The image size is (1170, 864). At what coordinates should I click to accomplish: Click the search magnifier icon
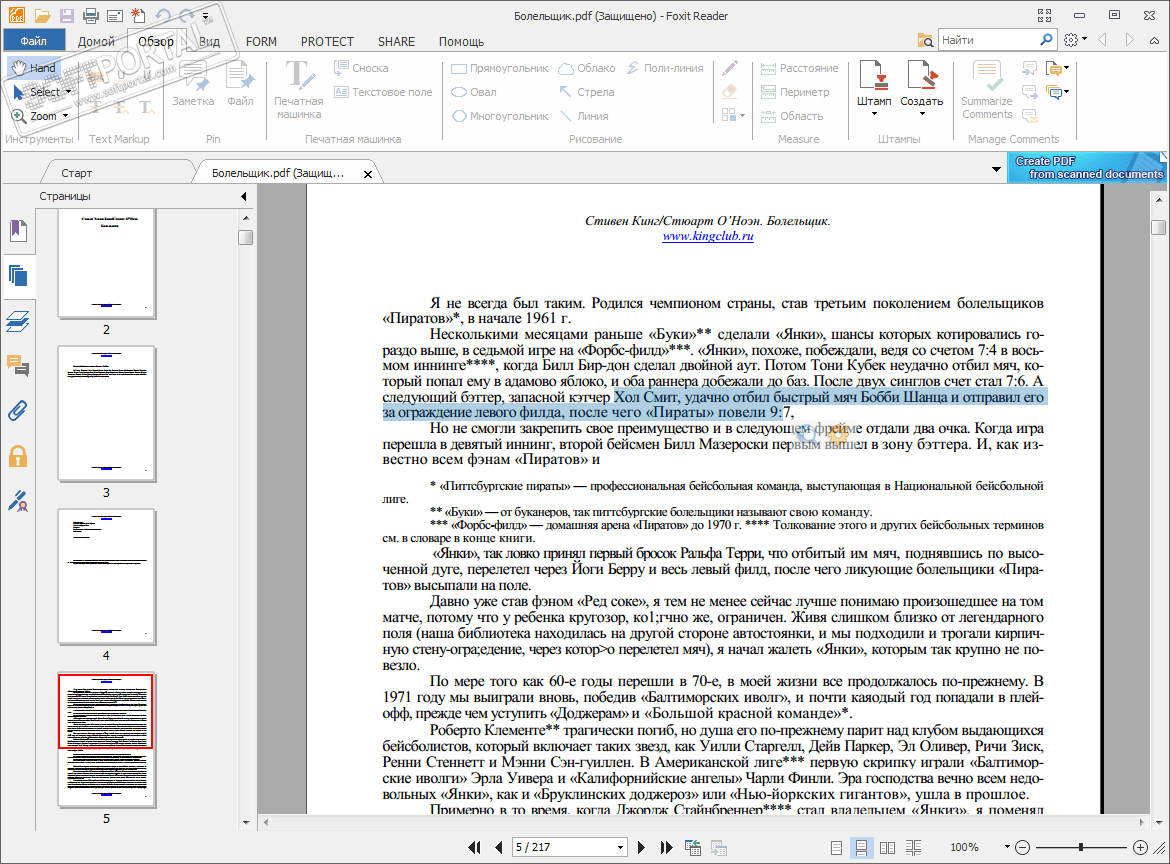tap(1046, 40)
